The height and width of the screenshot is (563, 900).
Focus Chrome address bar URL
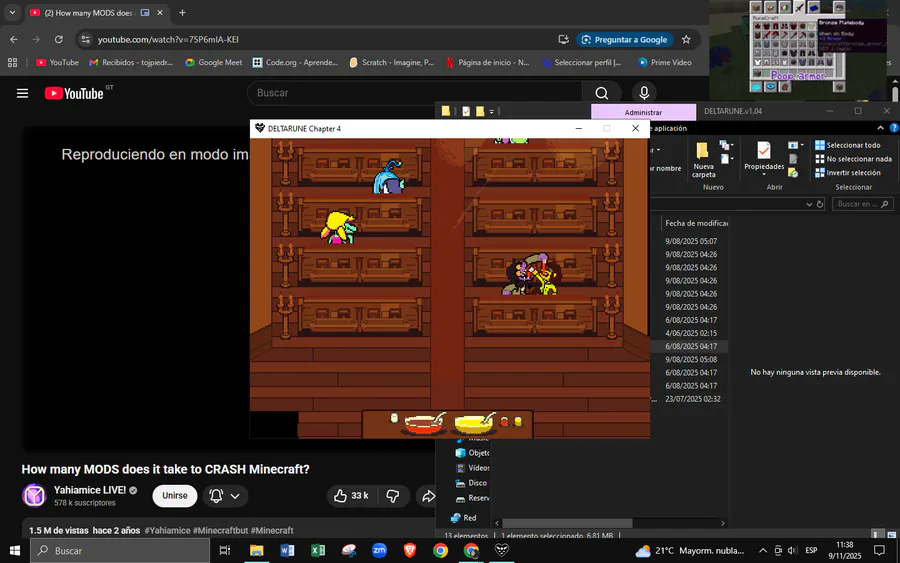coord(168,40)
